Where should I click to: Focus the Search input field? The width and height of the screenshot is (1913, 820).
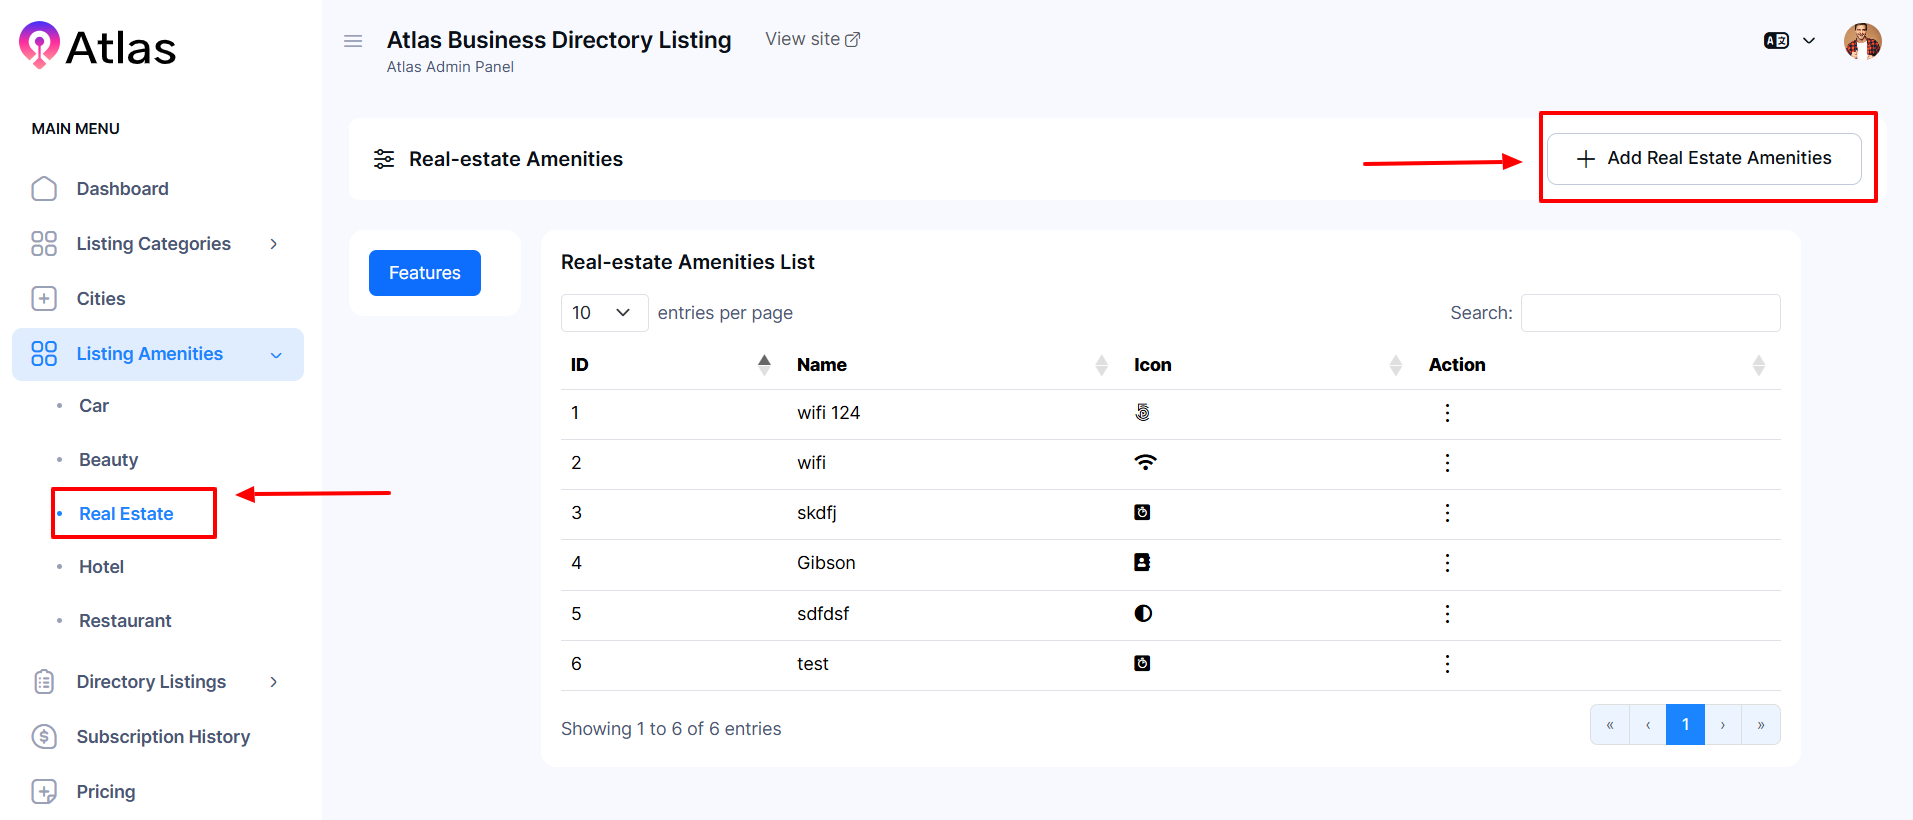pos(1649,313)
